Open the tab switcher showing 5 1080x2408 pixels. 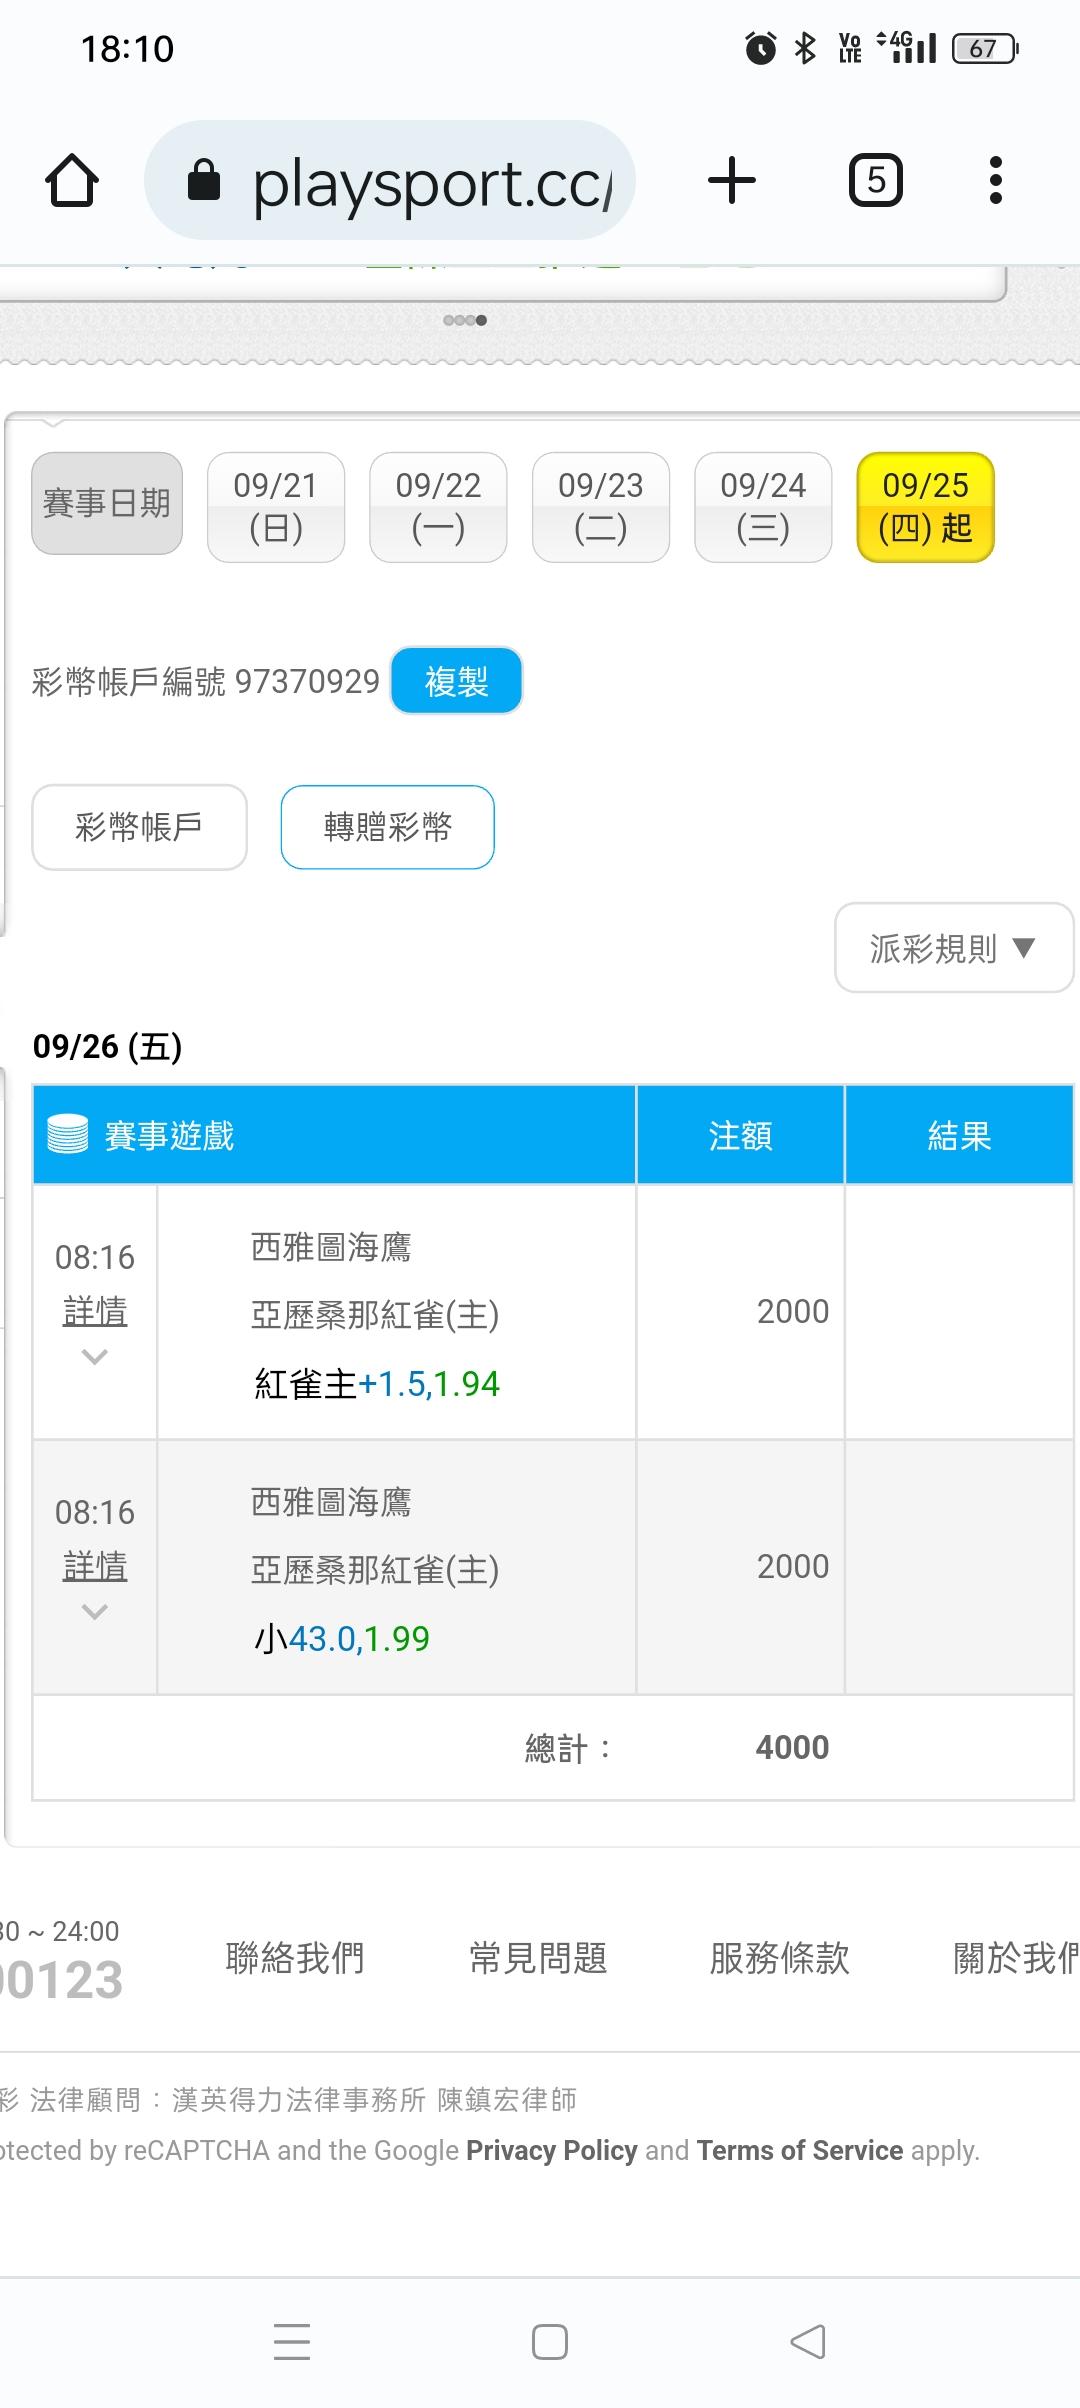876,181
